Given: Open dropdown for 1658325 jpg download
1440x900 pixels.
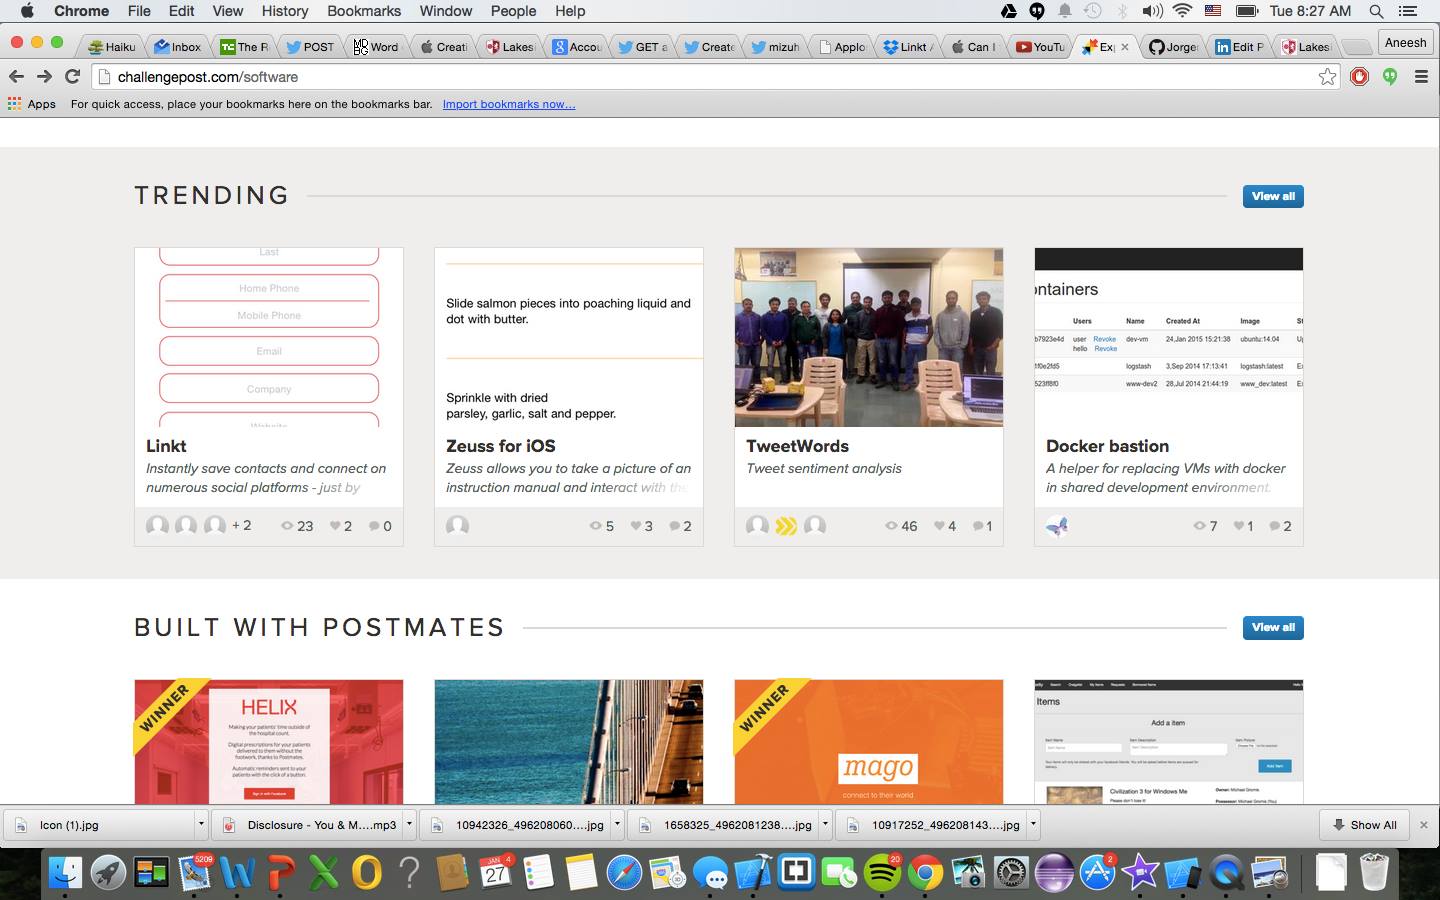Looking at the screenshot, I should click(x=825, y=825).
